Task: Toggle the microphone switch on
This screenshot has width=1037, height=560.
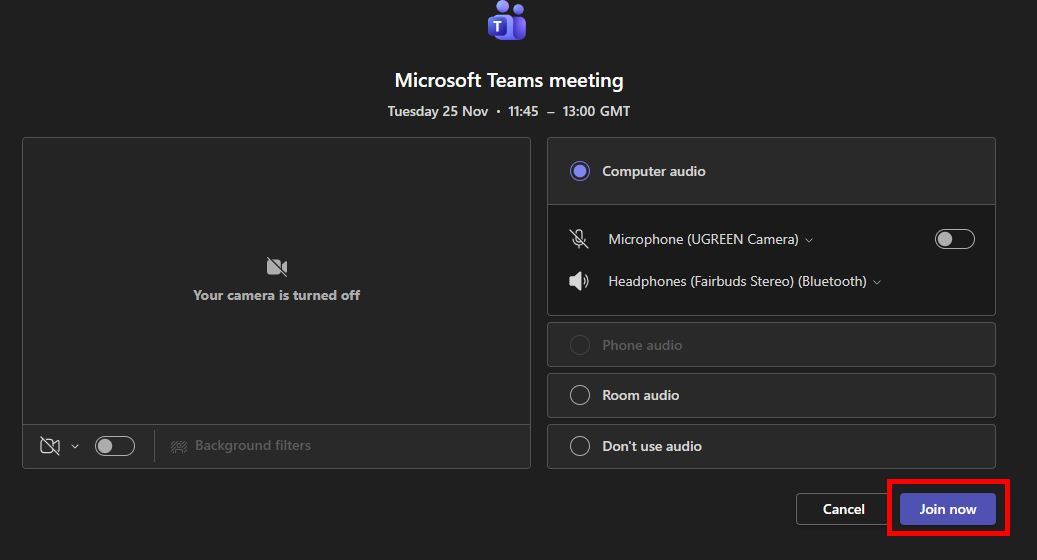Action: pos(954,239)
